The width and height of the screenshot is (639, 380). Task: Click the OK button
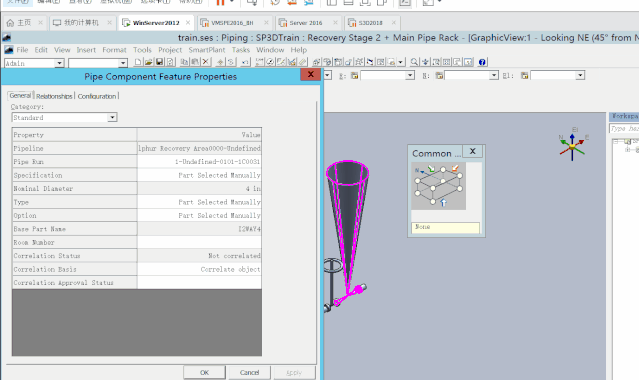pos(204,372)
